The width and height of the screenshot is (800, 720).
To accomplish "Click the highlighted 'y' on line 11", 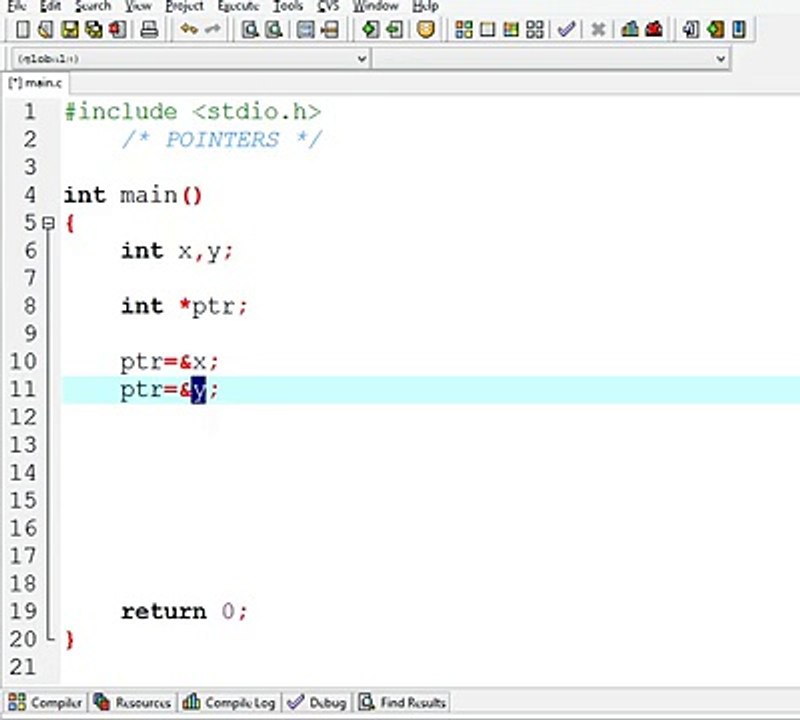I will click(198, 390).
